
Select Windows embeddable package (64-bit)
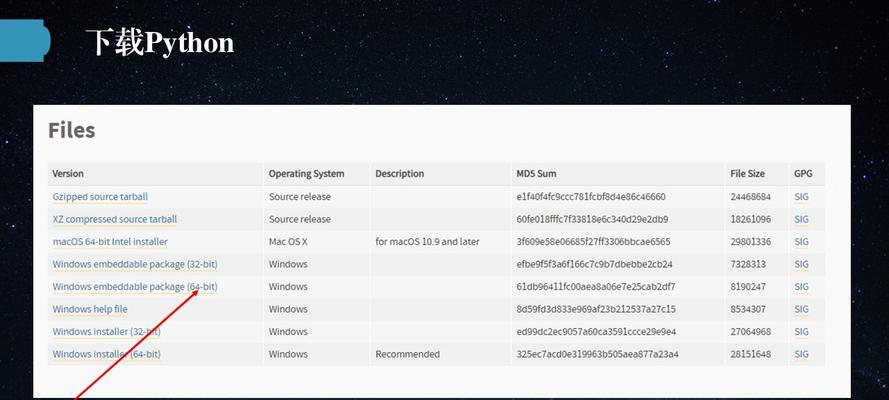(x=135, y=287)
